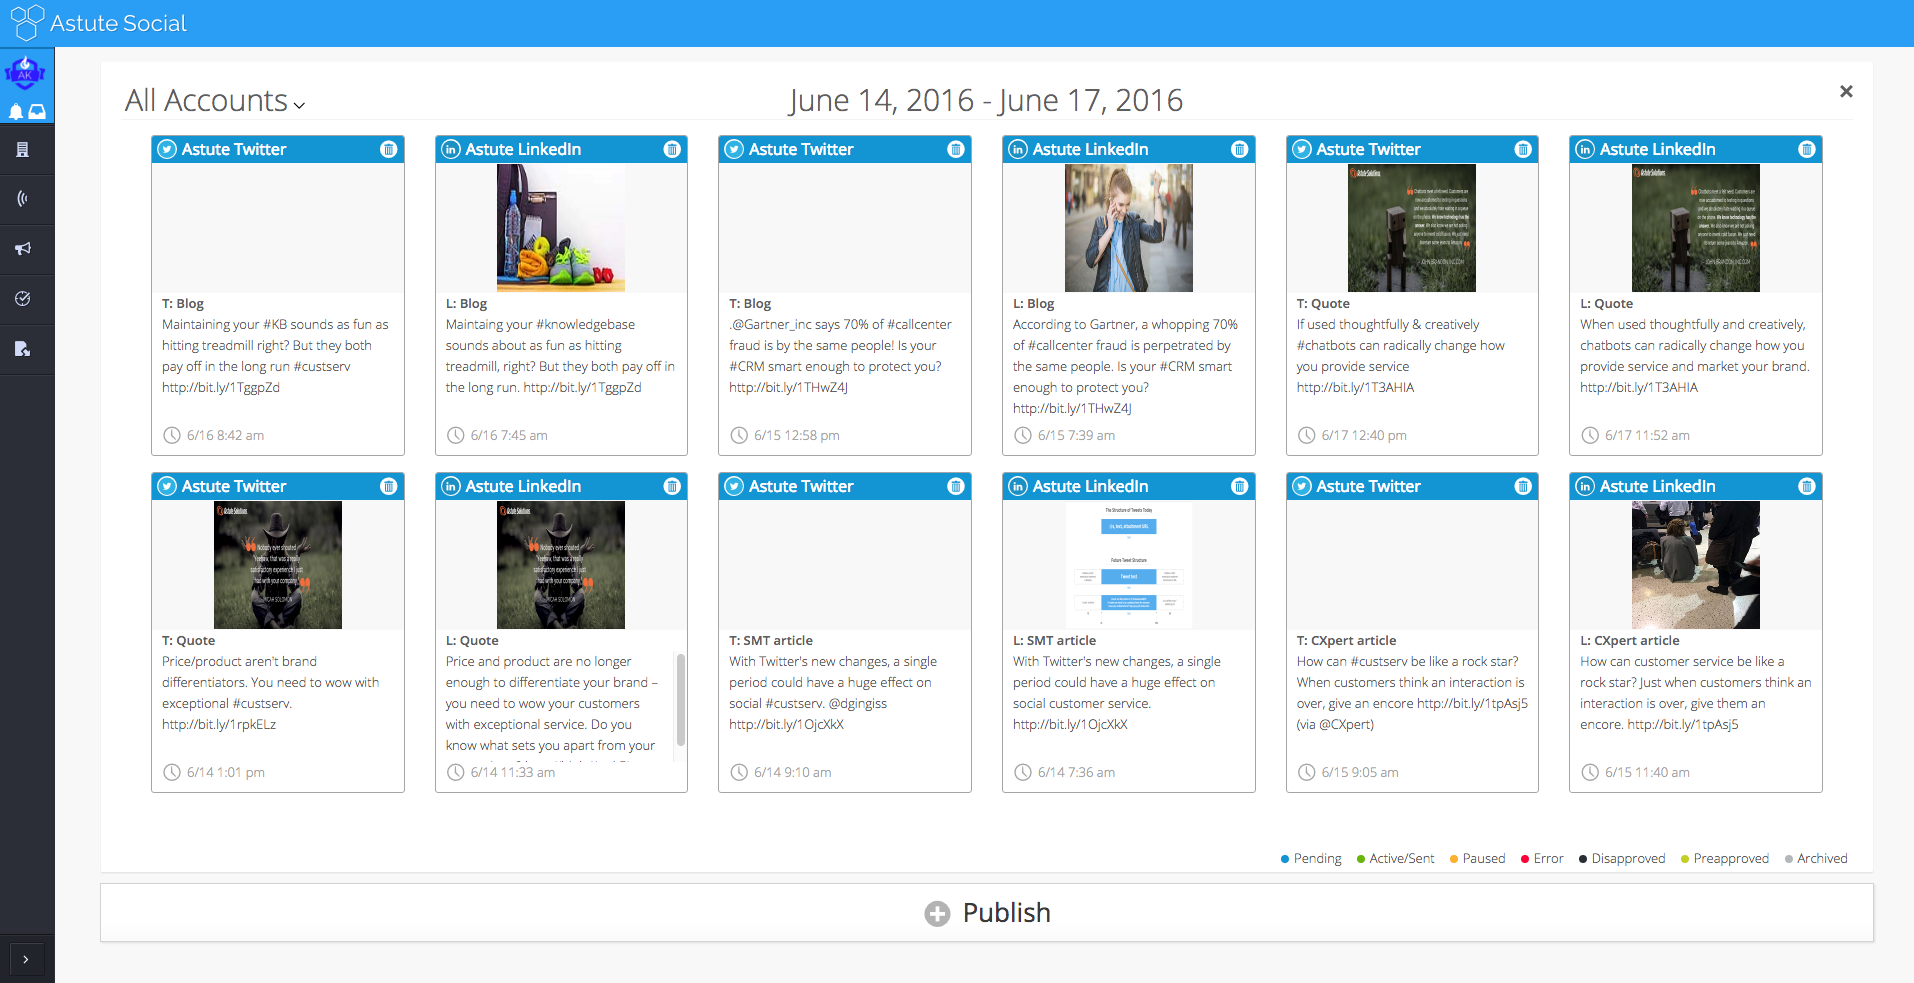This screenshot has width=1914, height=983.
Task: Click the 'Archived' legend label
Action: pos(1822,859)
